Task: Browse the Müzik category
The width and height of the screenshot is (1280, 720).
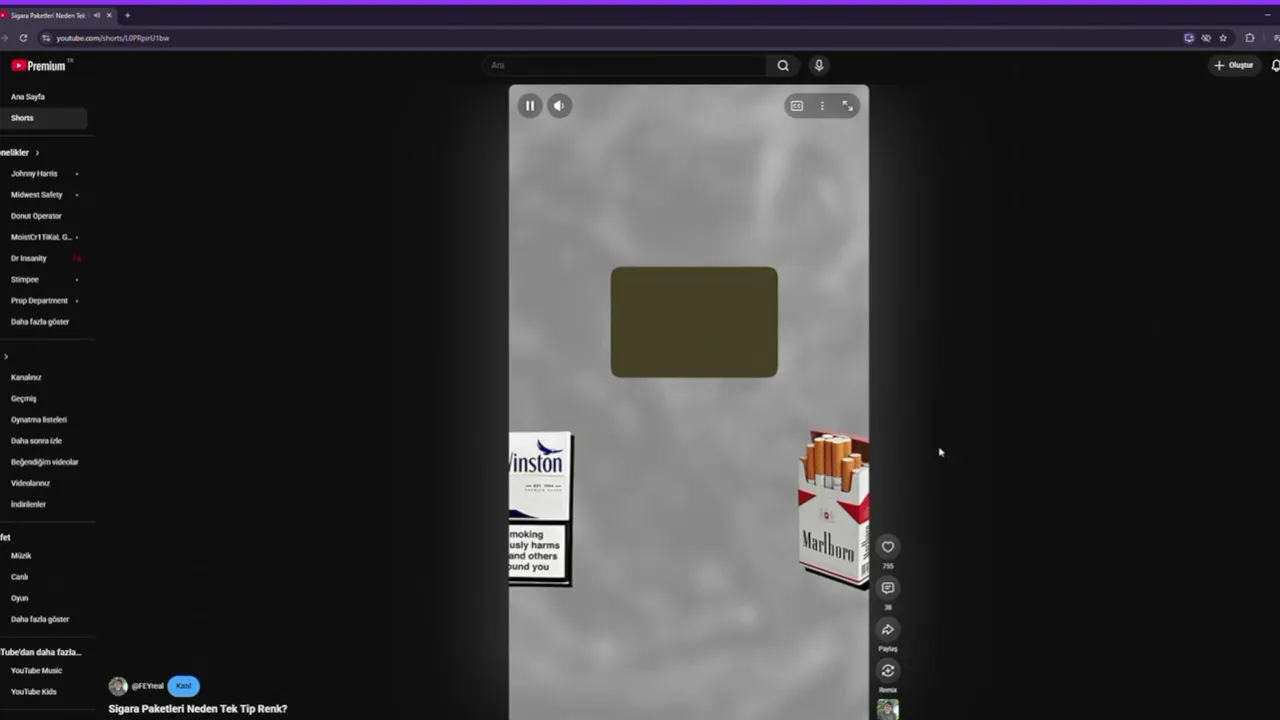Action: pyautogui.click(x=21, y=556)
